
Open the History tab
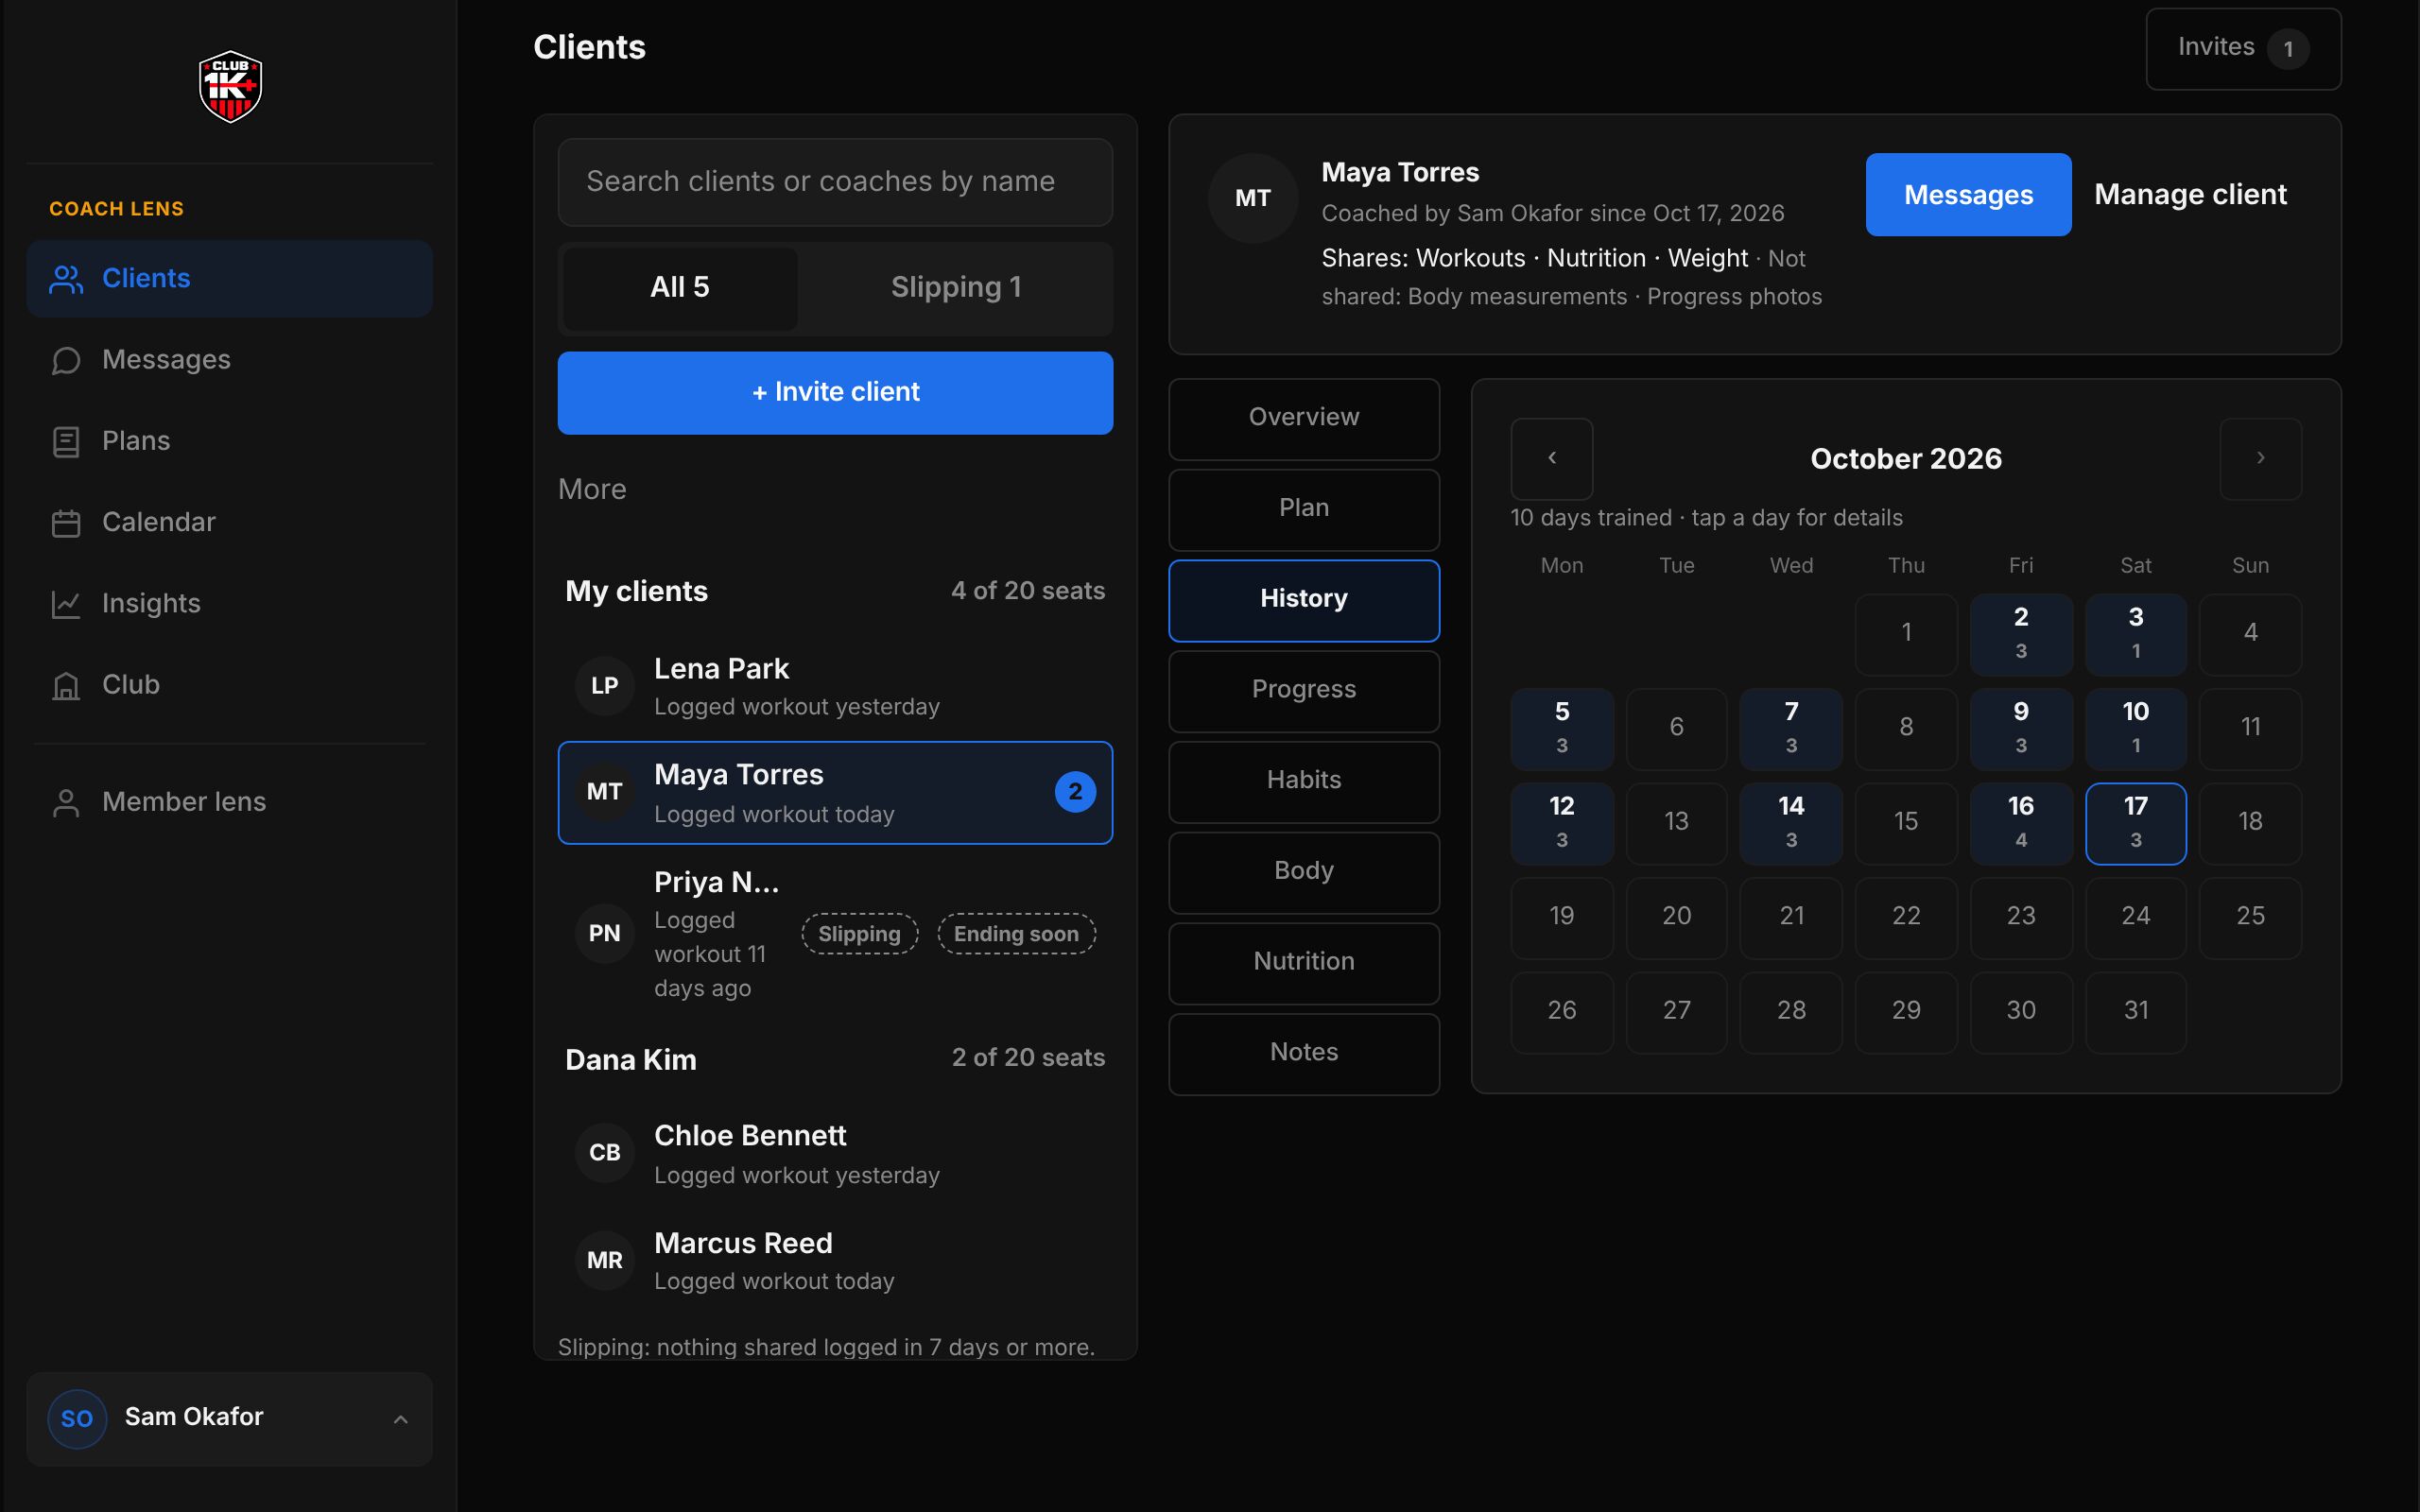[1304, 600]
